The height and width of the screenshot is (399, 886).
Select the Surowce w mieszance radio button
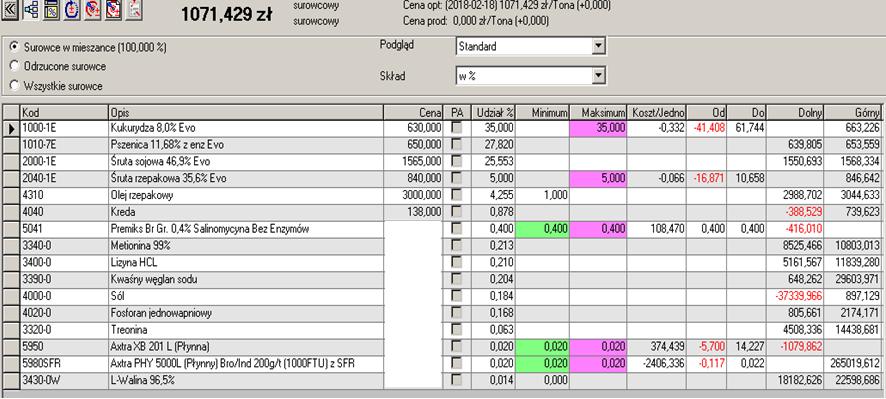(x=14, y=47)
